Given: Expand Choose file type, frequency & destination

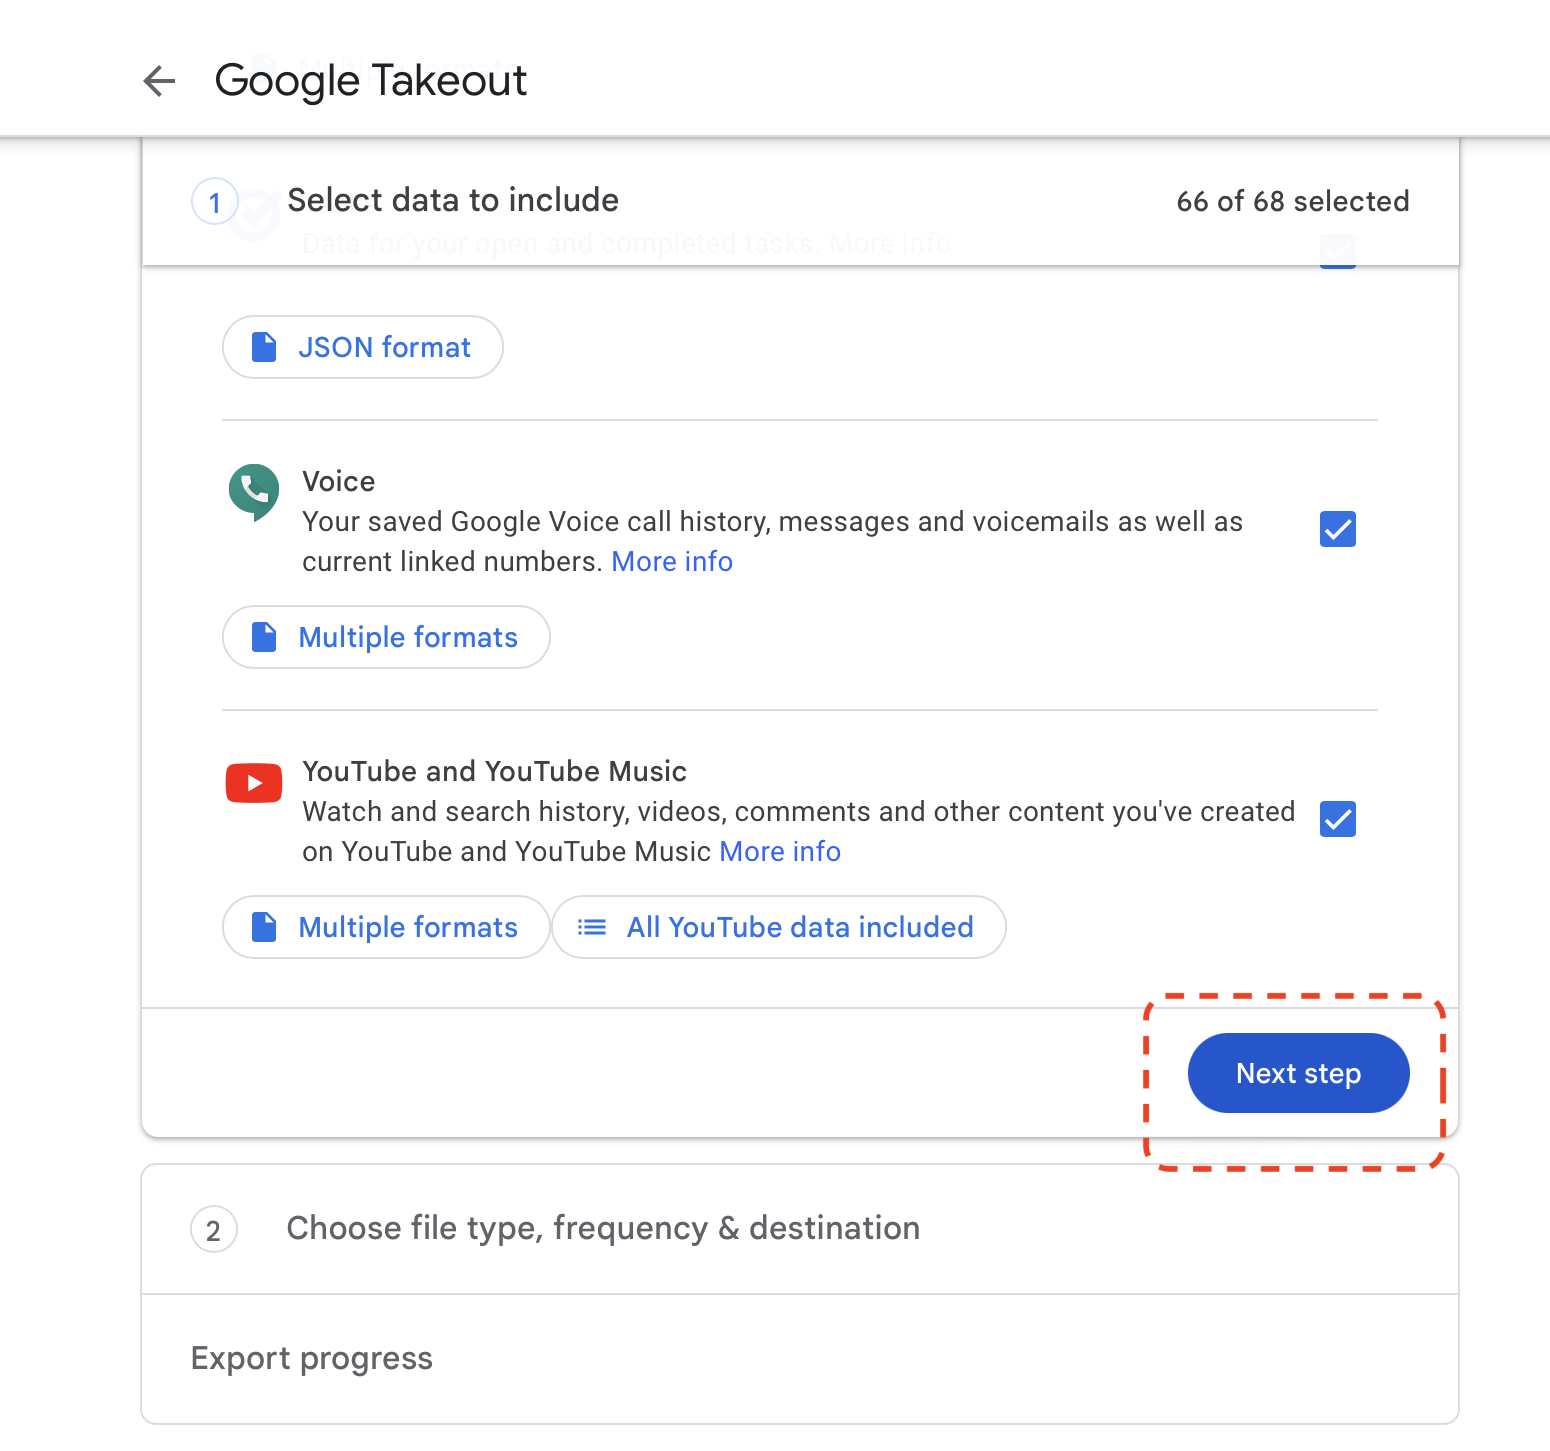Looking at the screenshot, I should click(x=603, y=1228).
